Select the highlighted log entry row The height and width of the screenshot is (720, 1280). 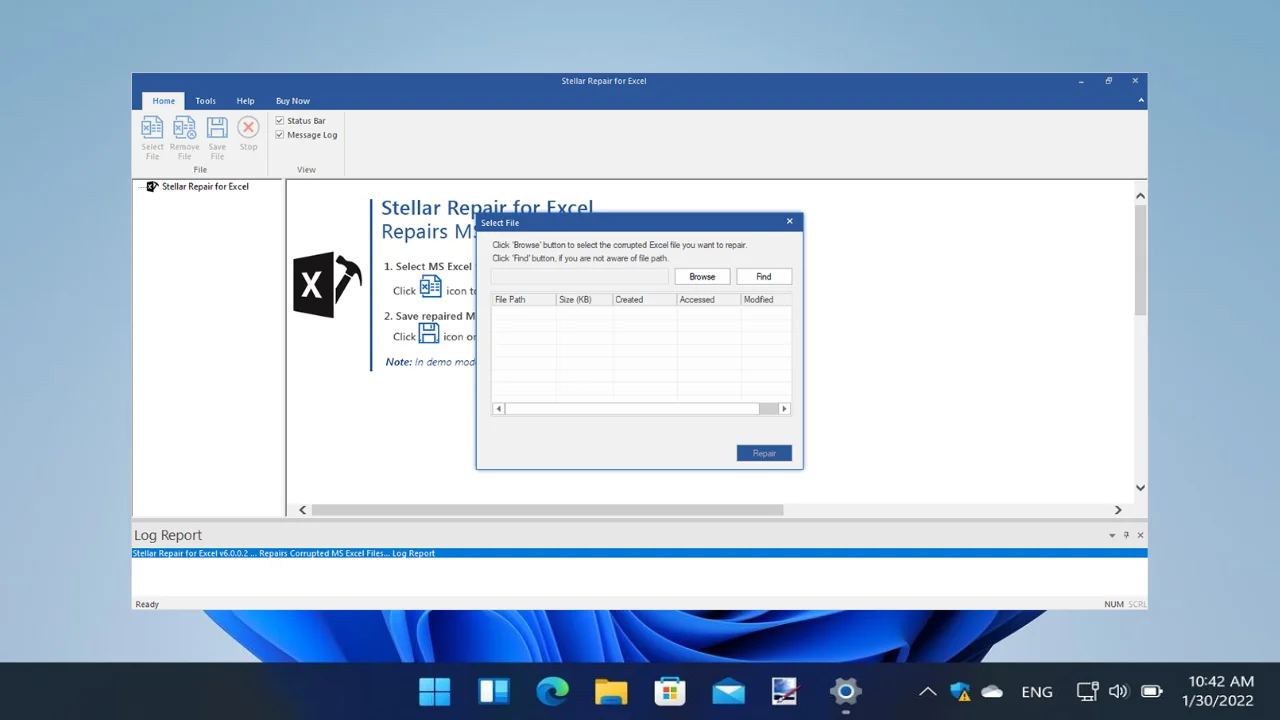pyautogui.click(x=639, y=553)
